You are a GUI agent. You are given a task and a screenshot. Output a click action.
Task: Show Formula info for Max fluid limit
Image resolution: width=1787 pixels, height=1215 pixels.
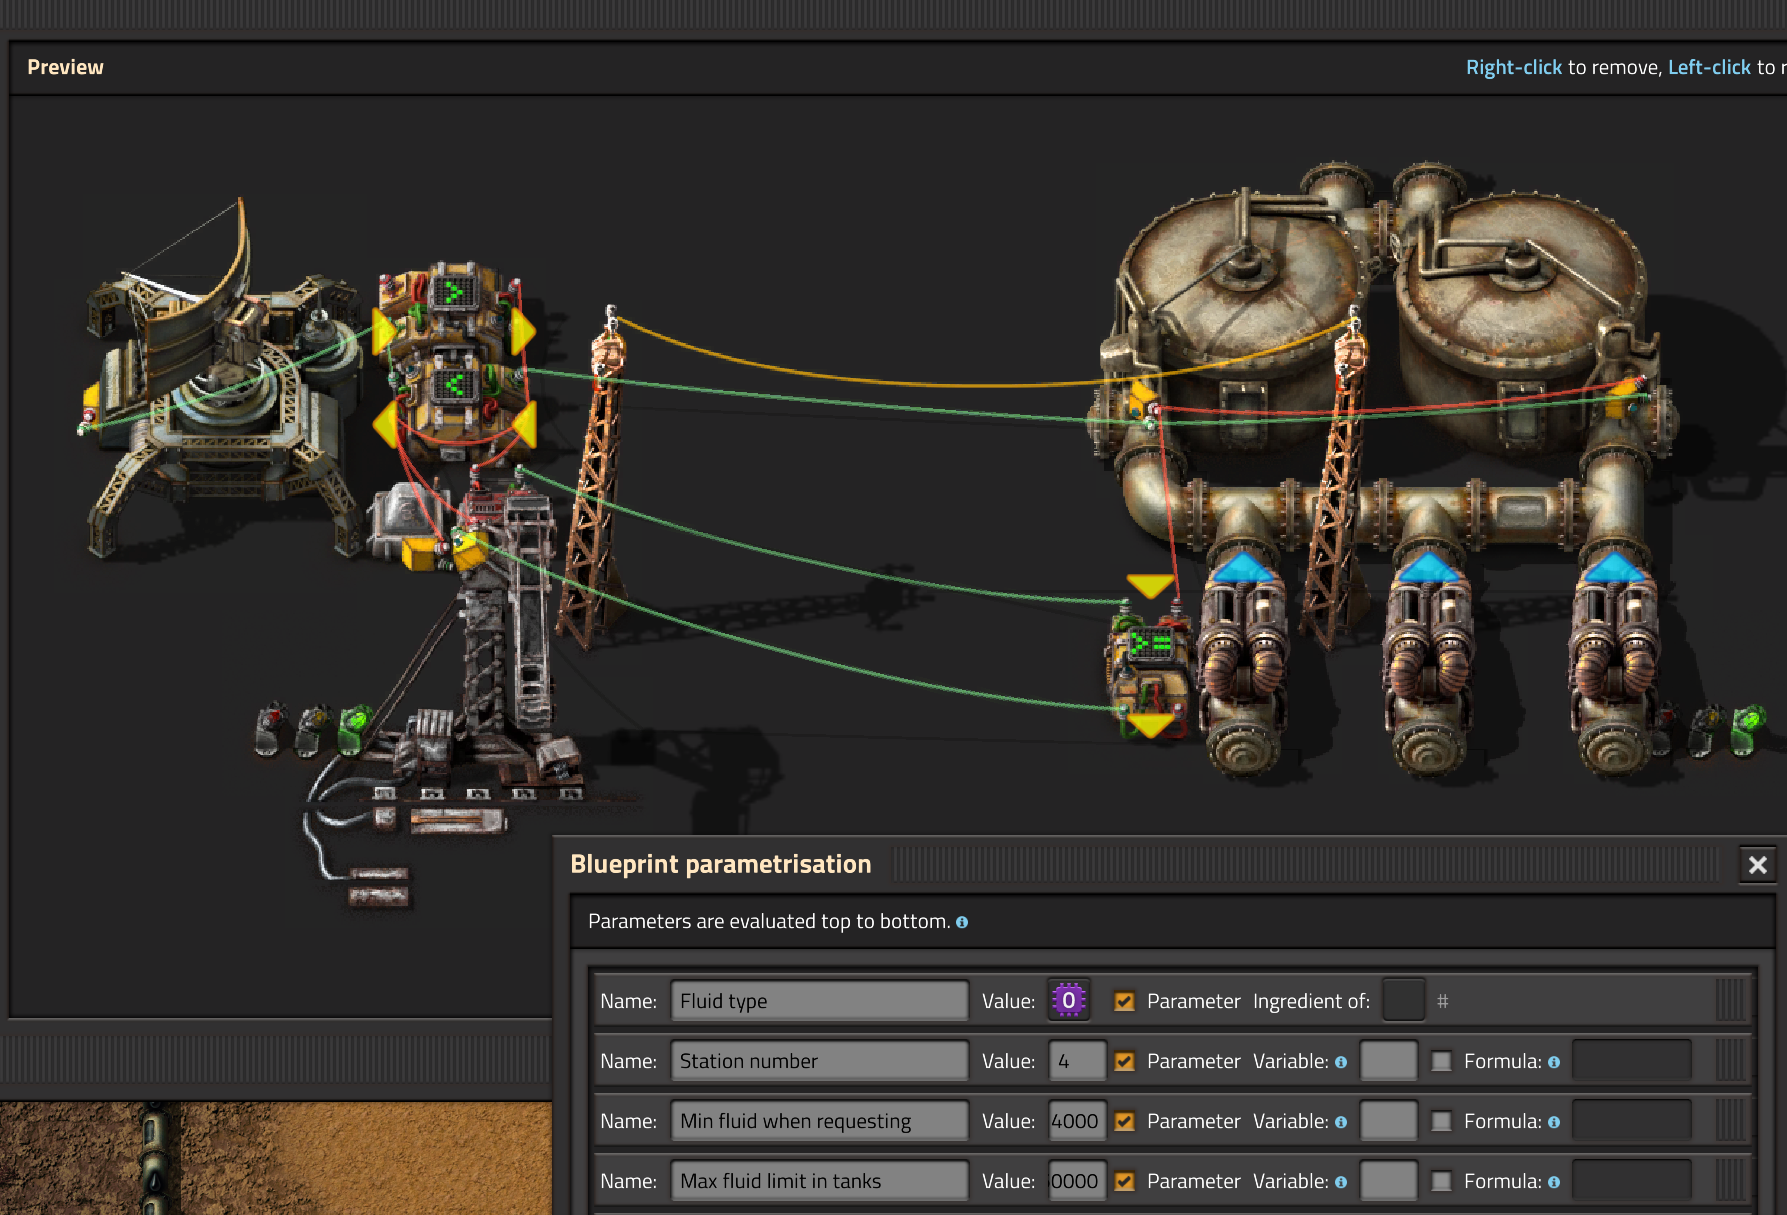pyautogui.click(x=1553, y=1182)
